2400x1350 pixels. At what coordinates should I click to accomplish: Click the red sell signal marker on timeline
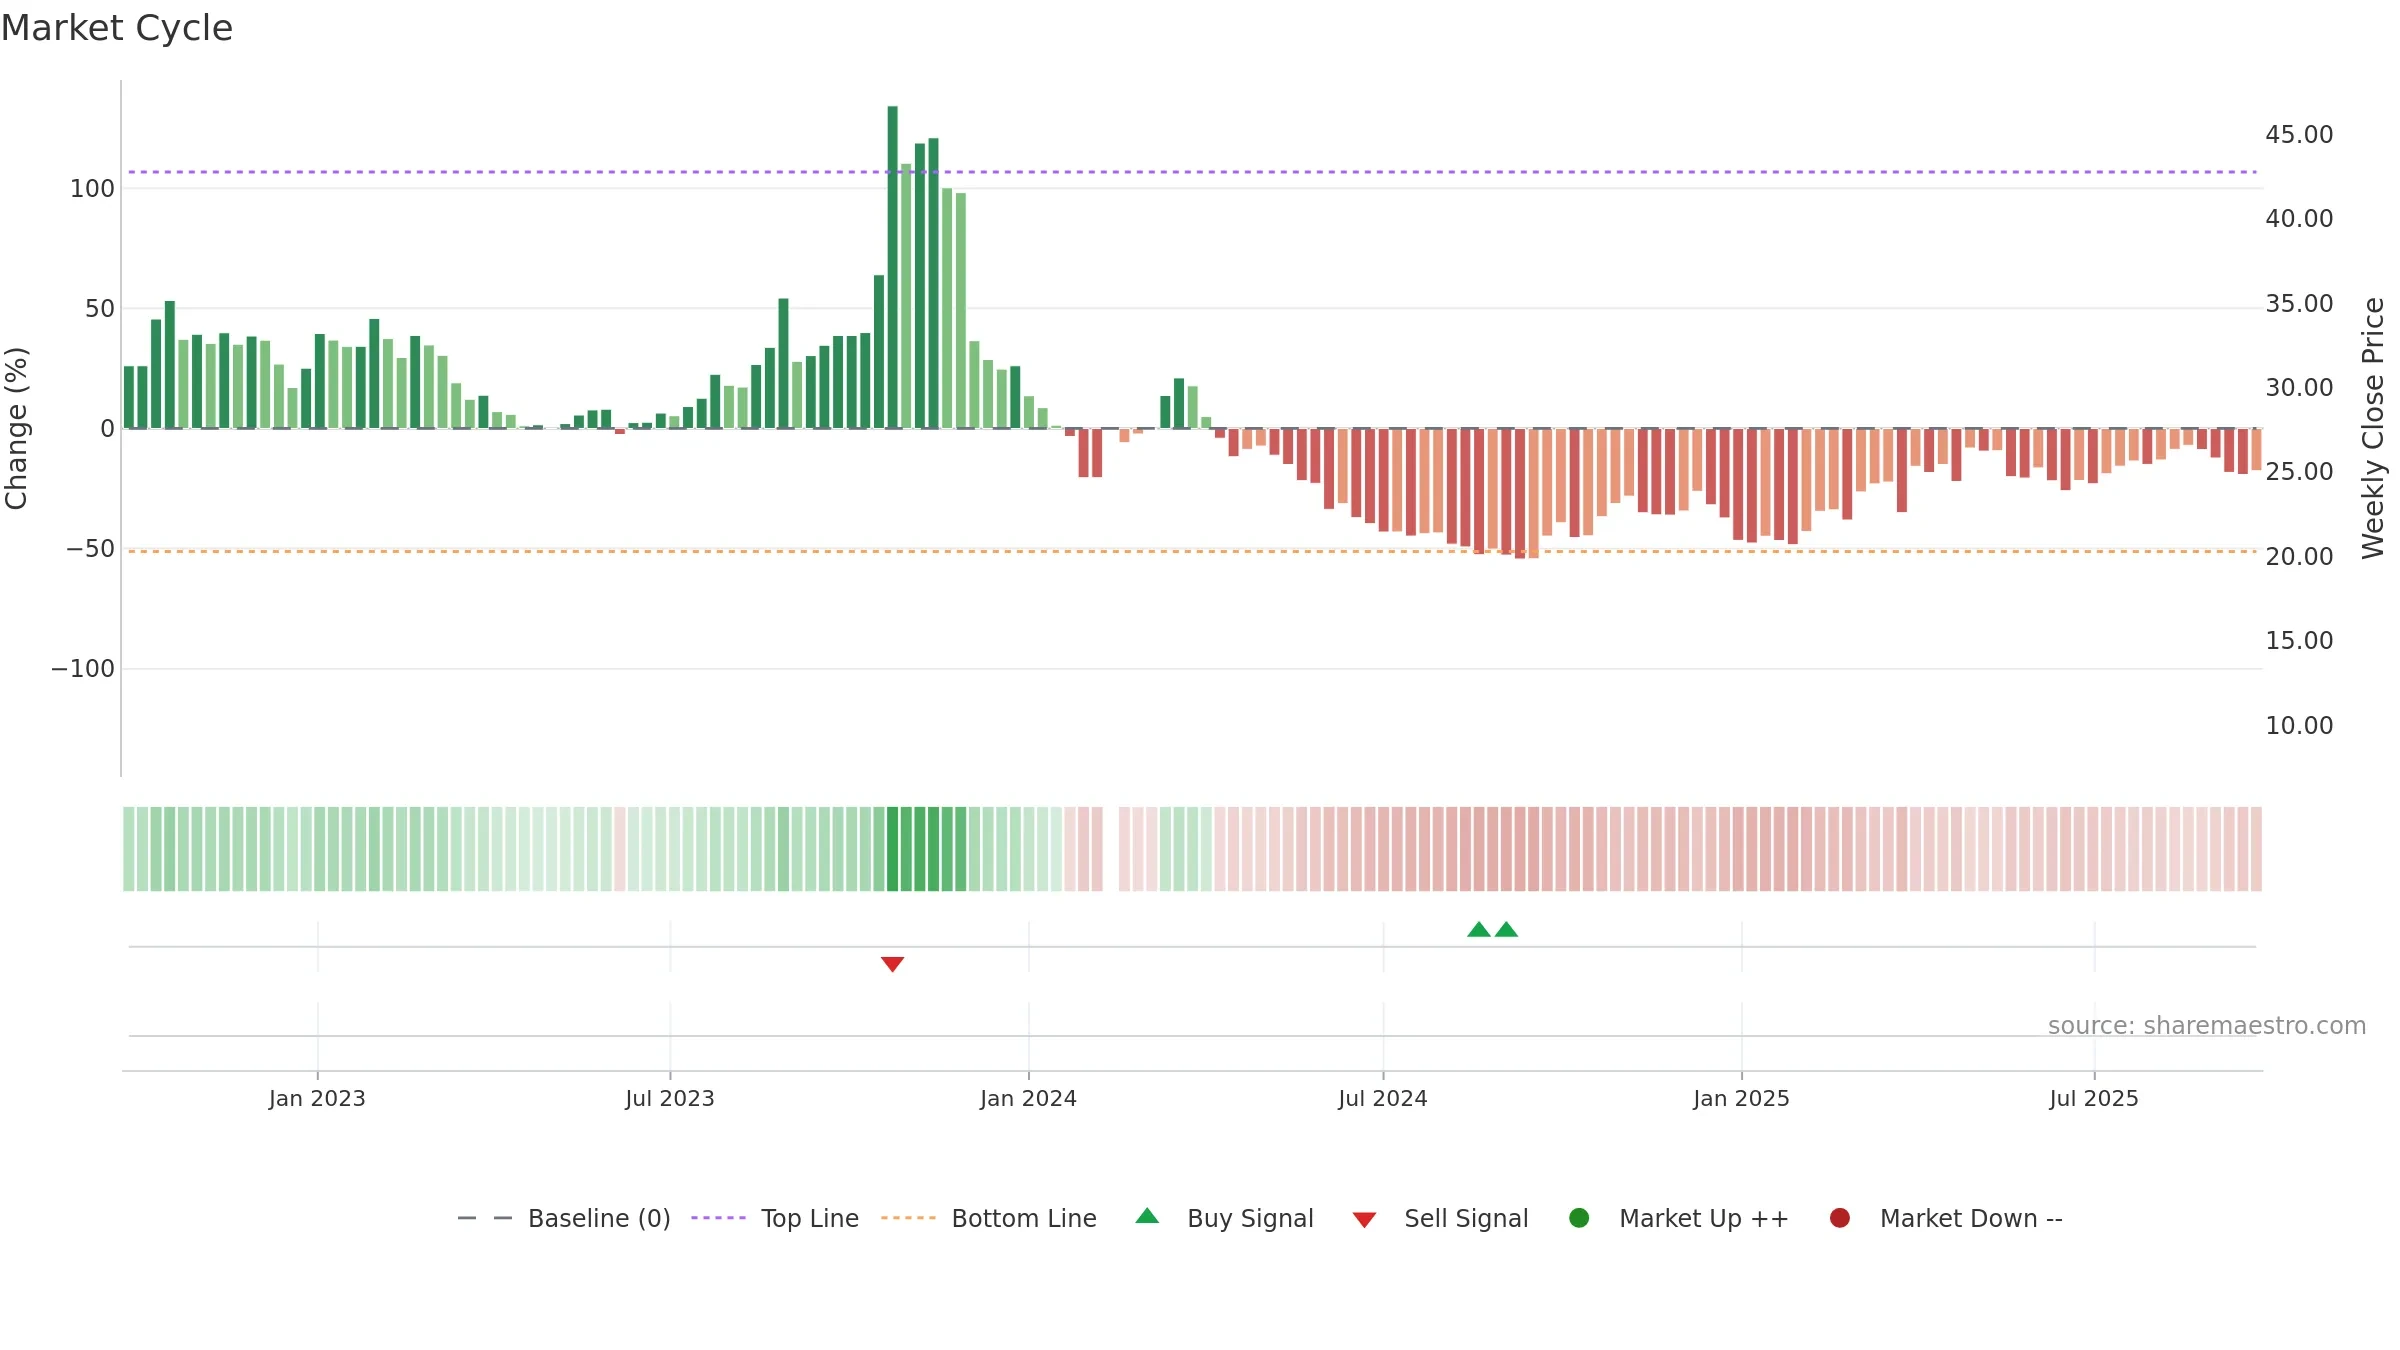[892, 964]
